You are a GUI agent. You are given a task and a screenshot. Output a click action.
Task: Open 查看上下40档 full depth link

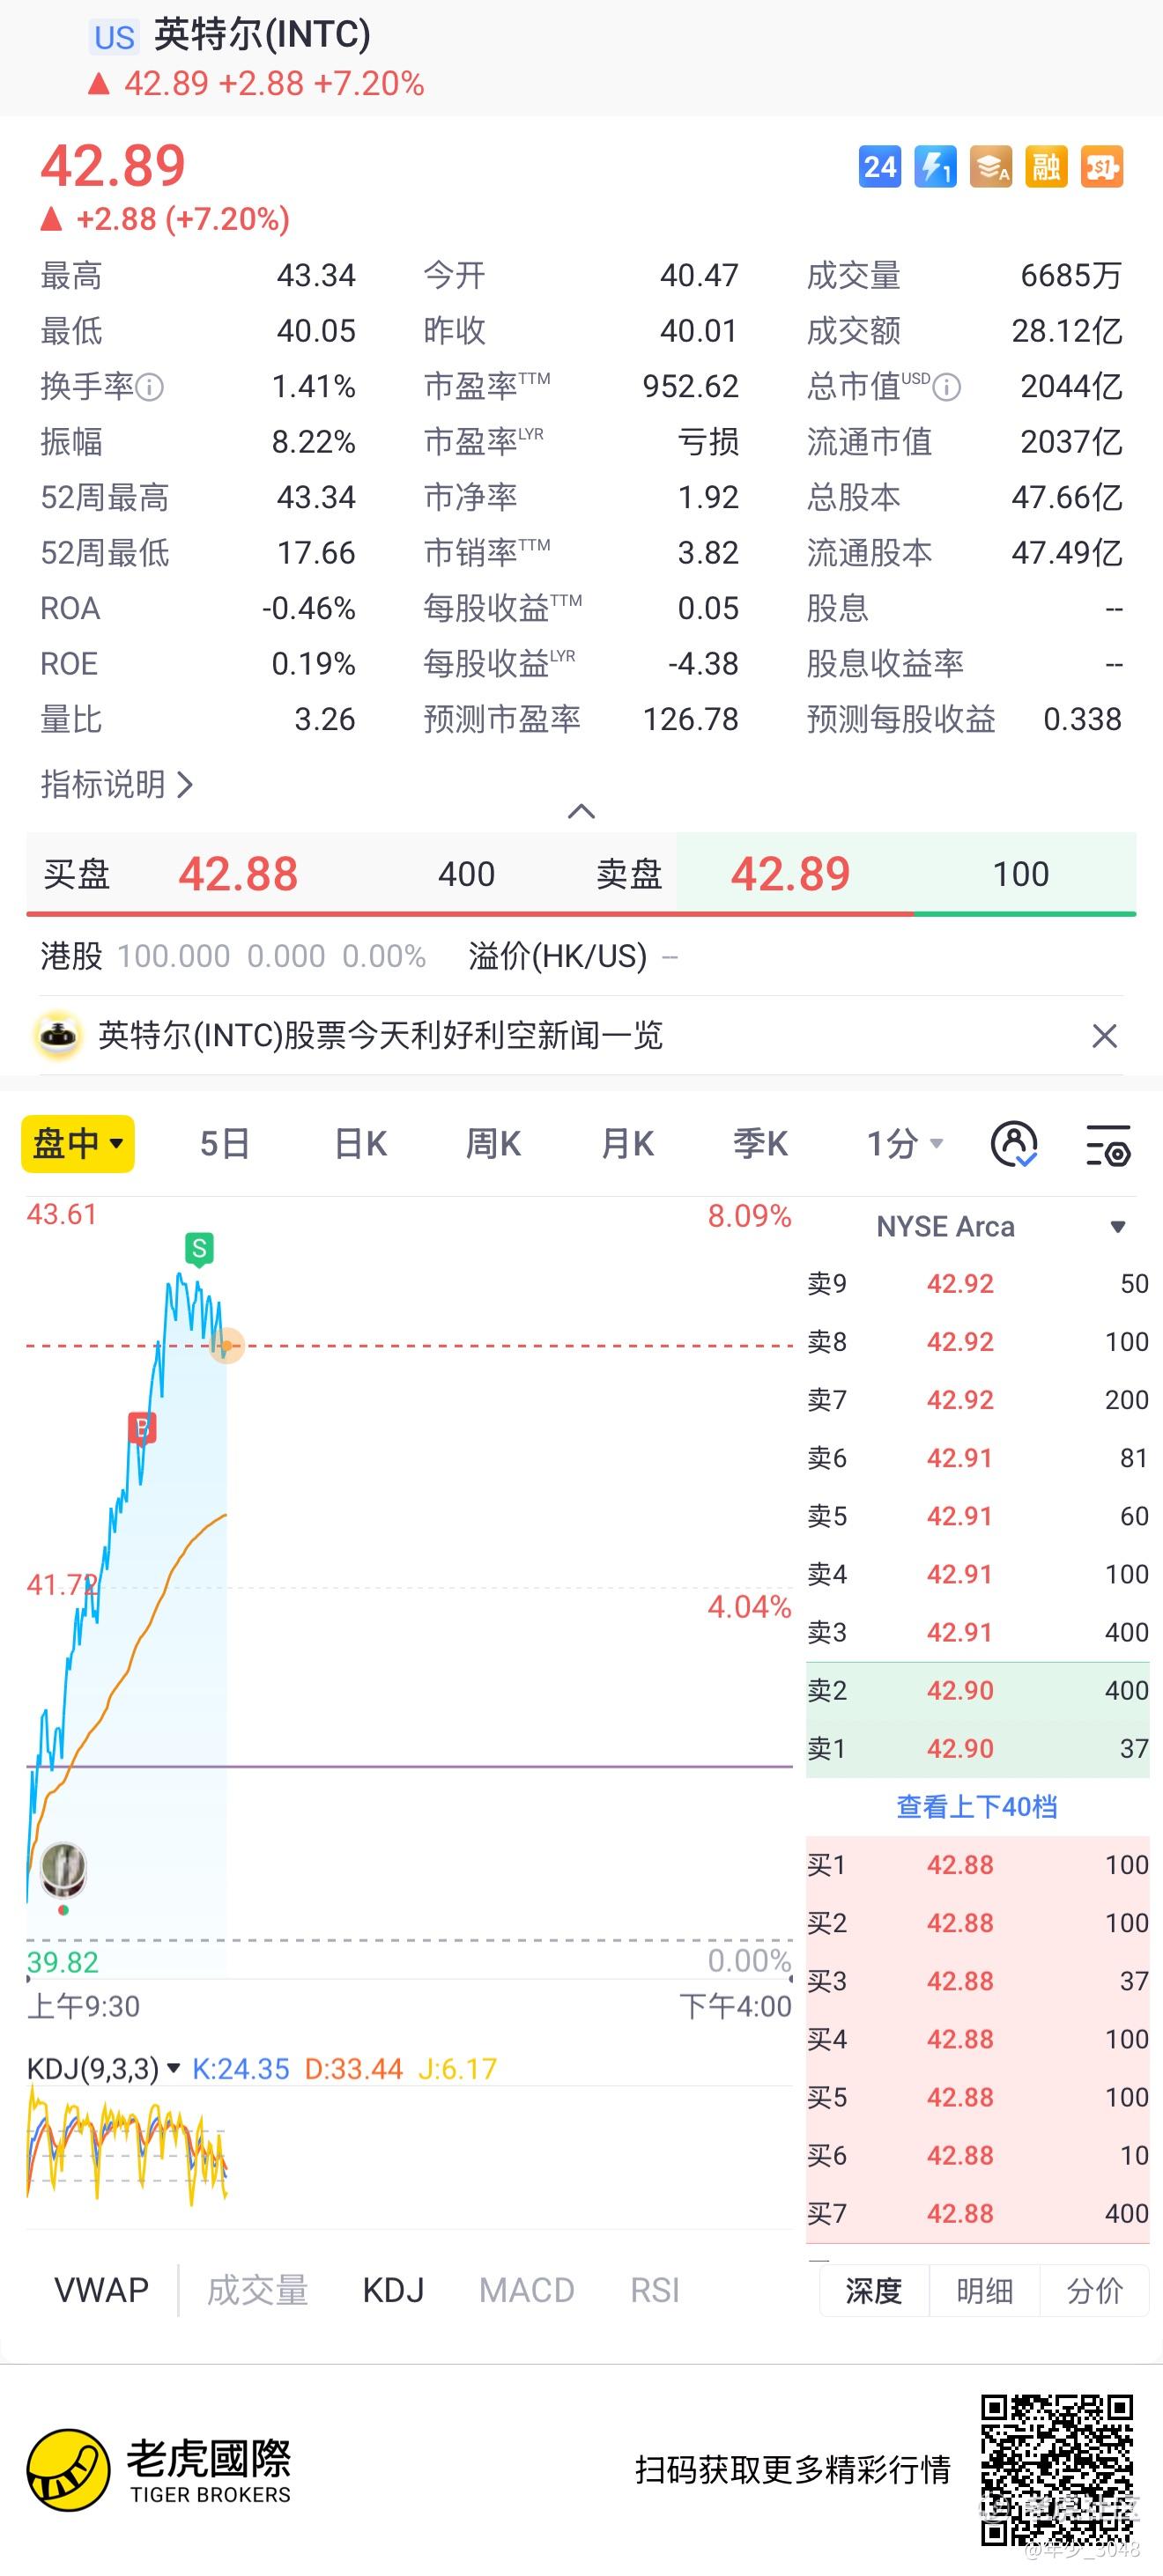pos(977,1807)
